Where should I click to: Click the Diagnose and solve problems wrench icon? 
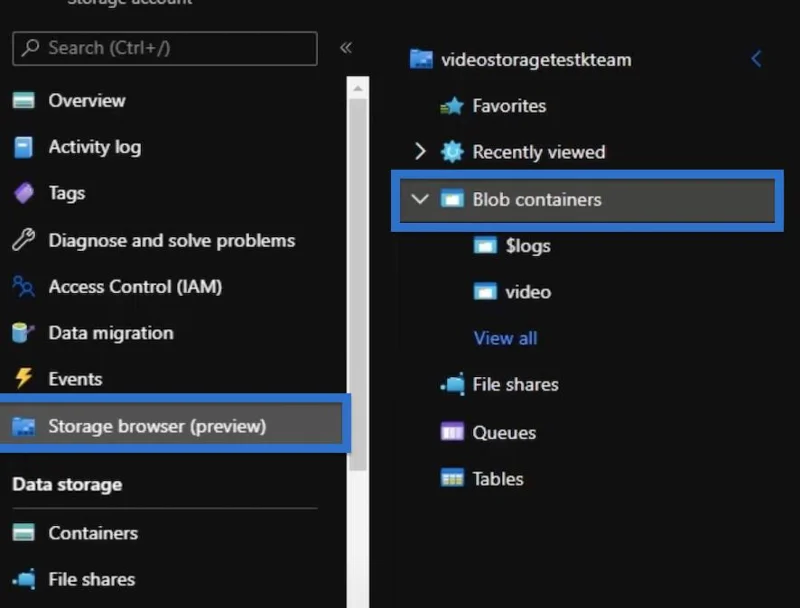(23, 240)
